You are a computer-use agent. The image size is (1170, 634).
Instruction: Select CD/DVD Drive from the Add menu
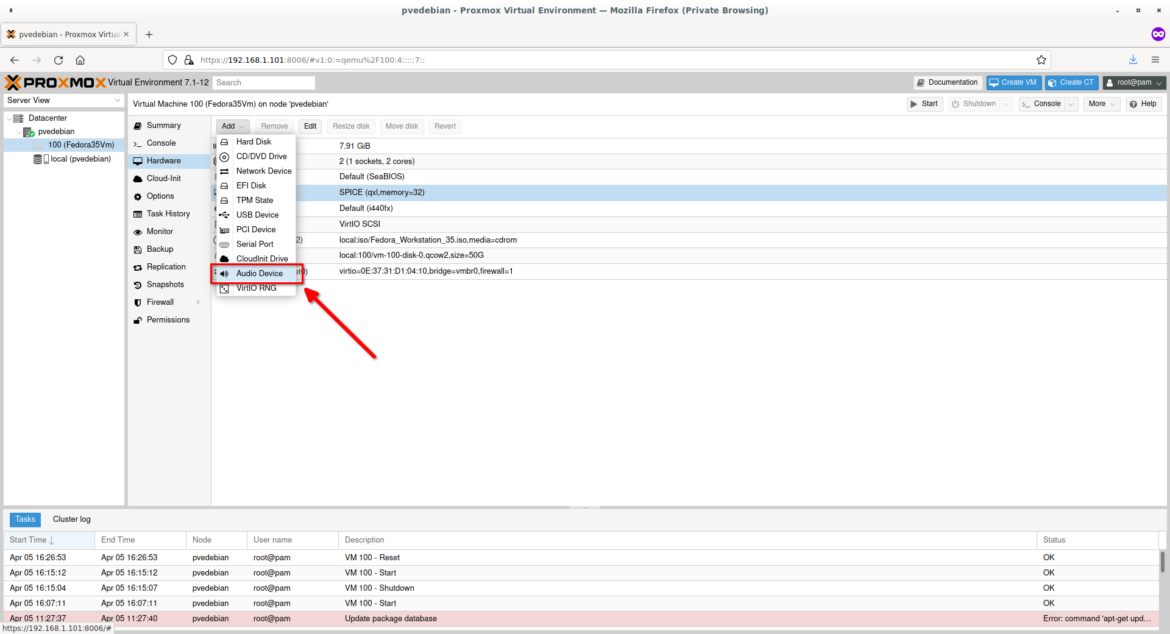(x=260, y=156)
